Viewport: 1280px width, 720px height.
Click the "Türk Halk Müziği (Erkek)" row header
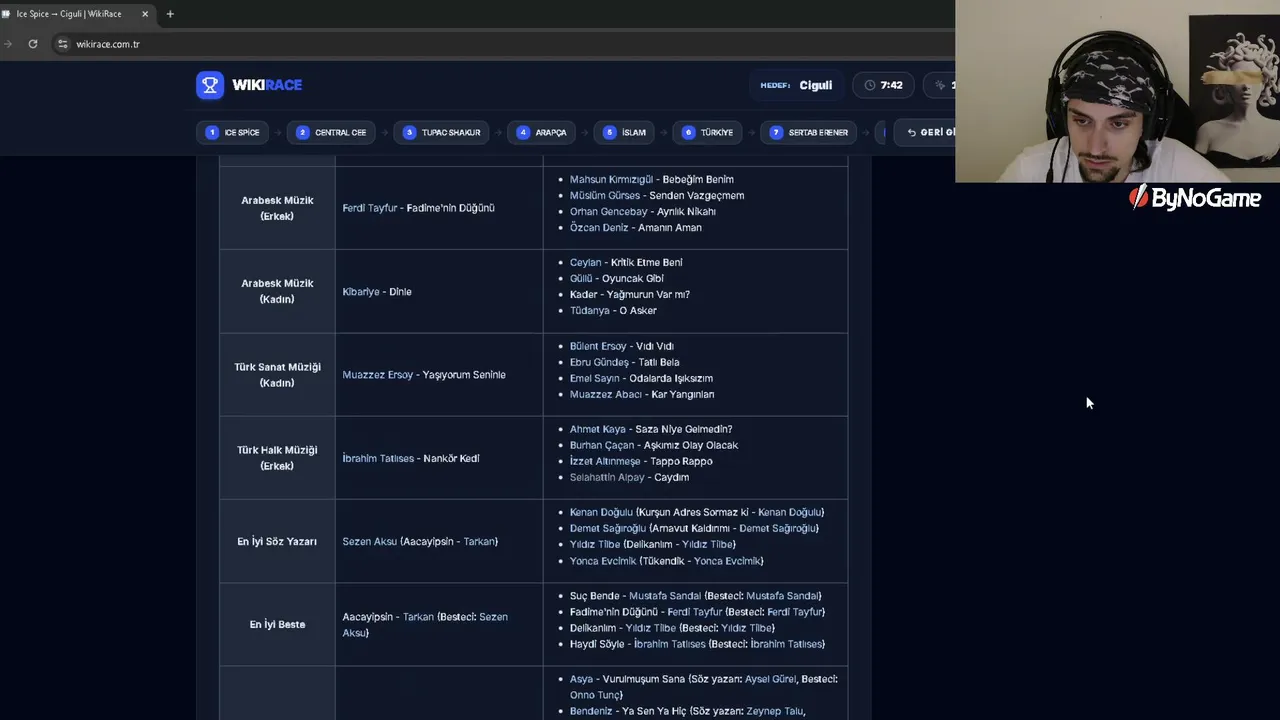(277, 458)
